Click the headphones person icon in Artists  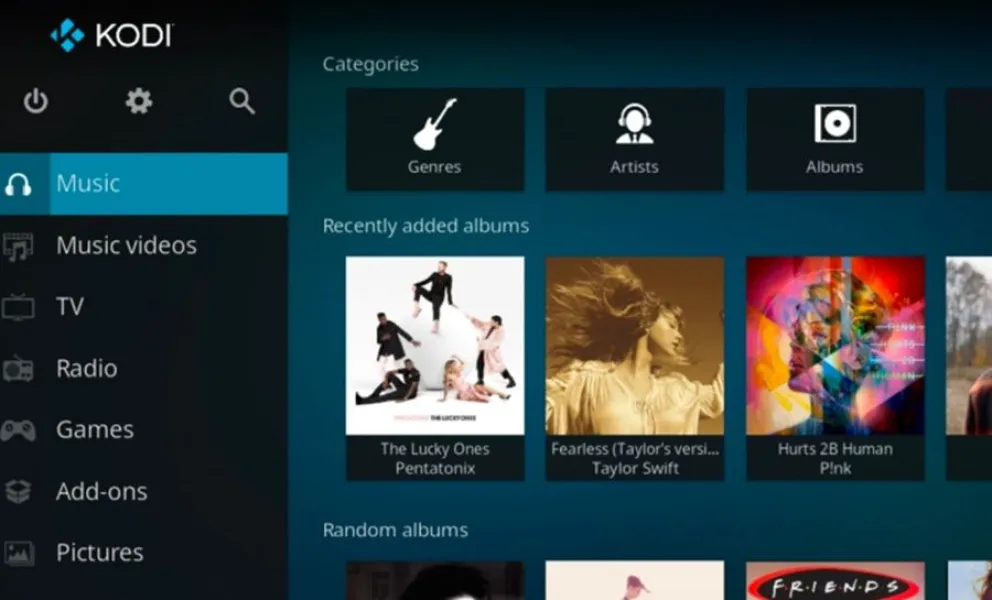[x=635, y=124]
